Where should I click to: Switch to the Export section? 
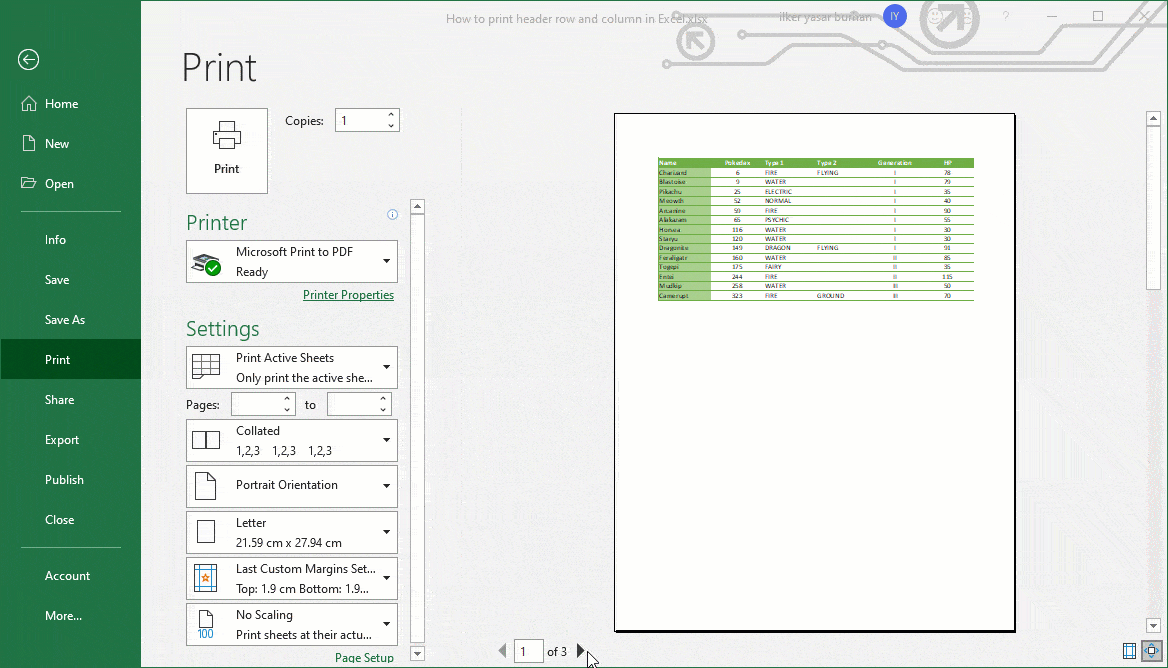[63, 439]
